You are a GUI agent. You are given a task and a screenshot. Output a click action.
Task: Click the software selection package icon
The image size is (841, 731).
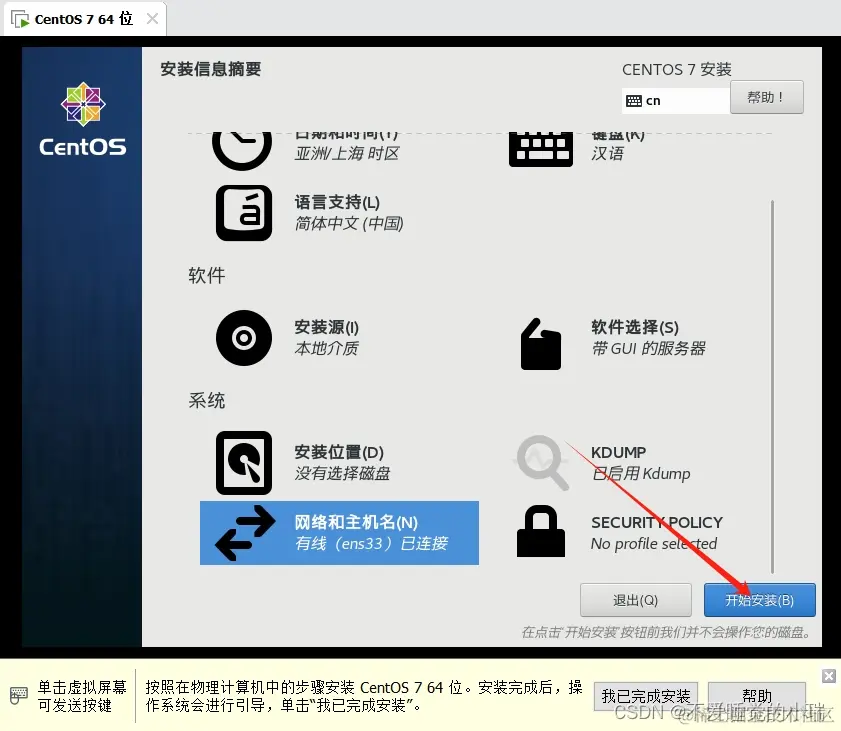pyautogui.click(x=541, y=344)
